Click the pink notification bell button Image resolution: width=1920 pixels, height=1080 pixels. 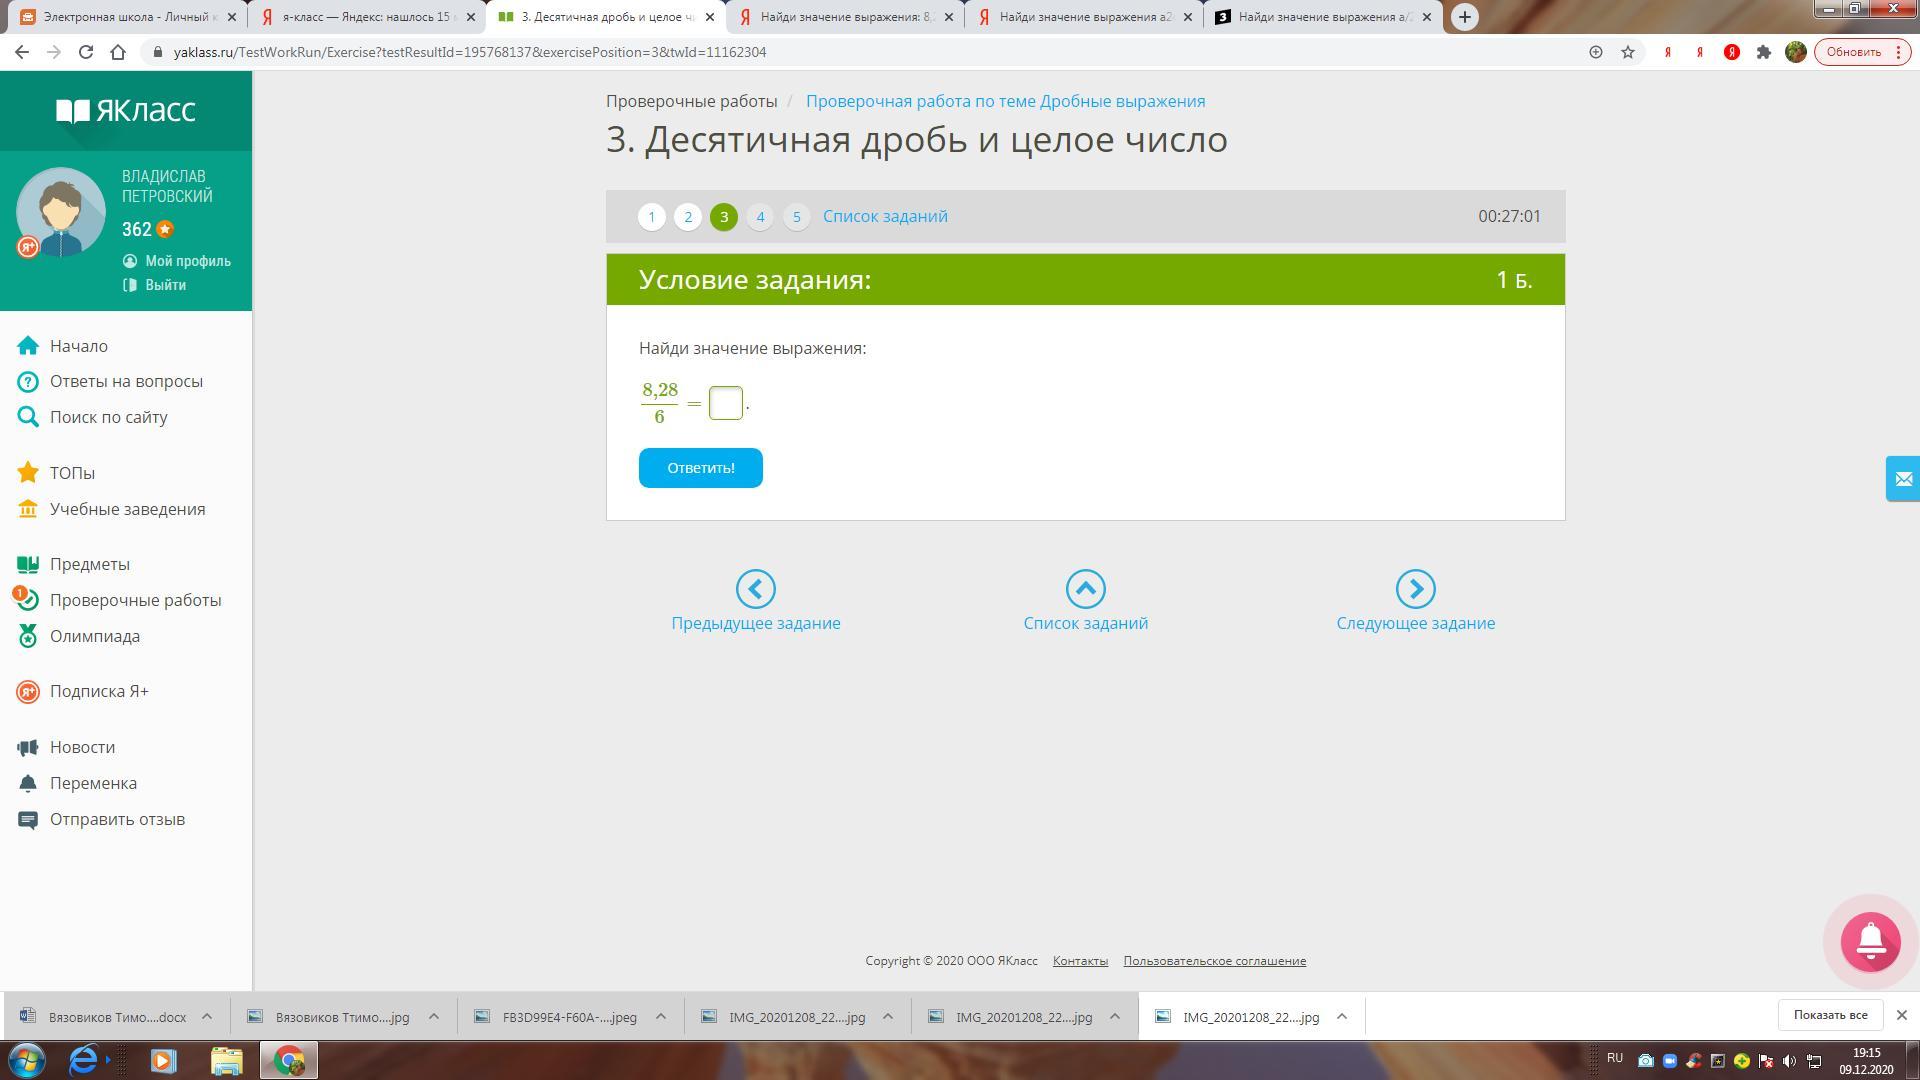point(1870,941)
